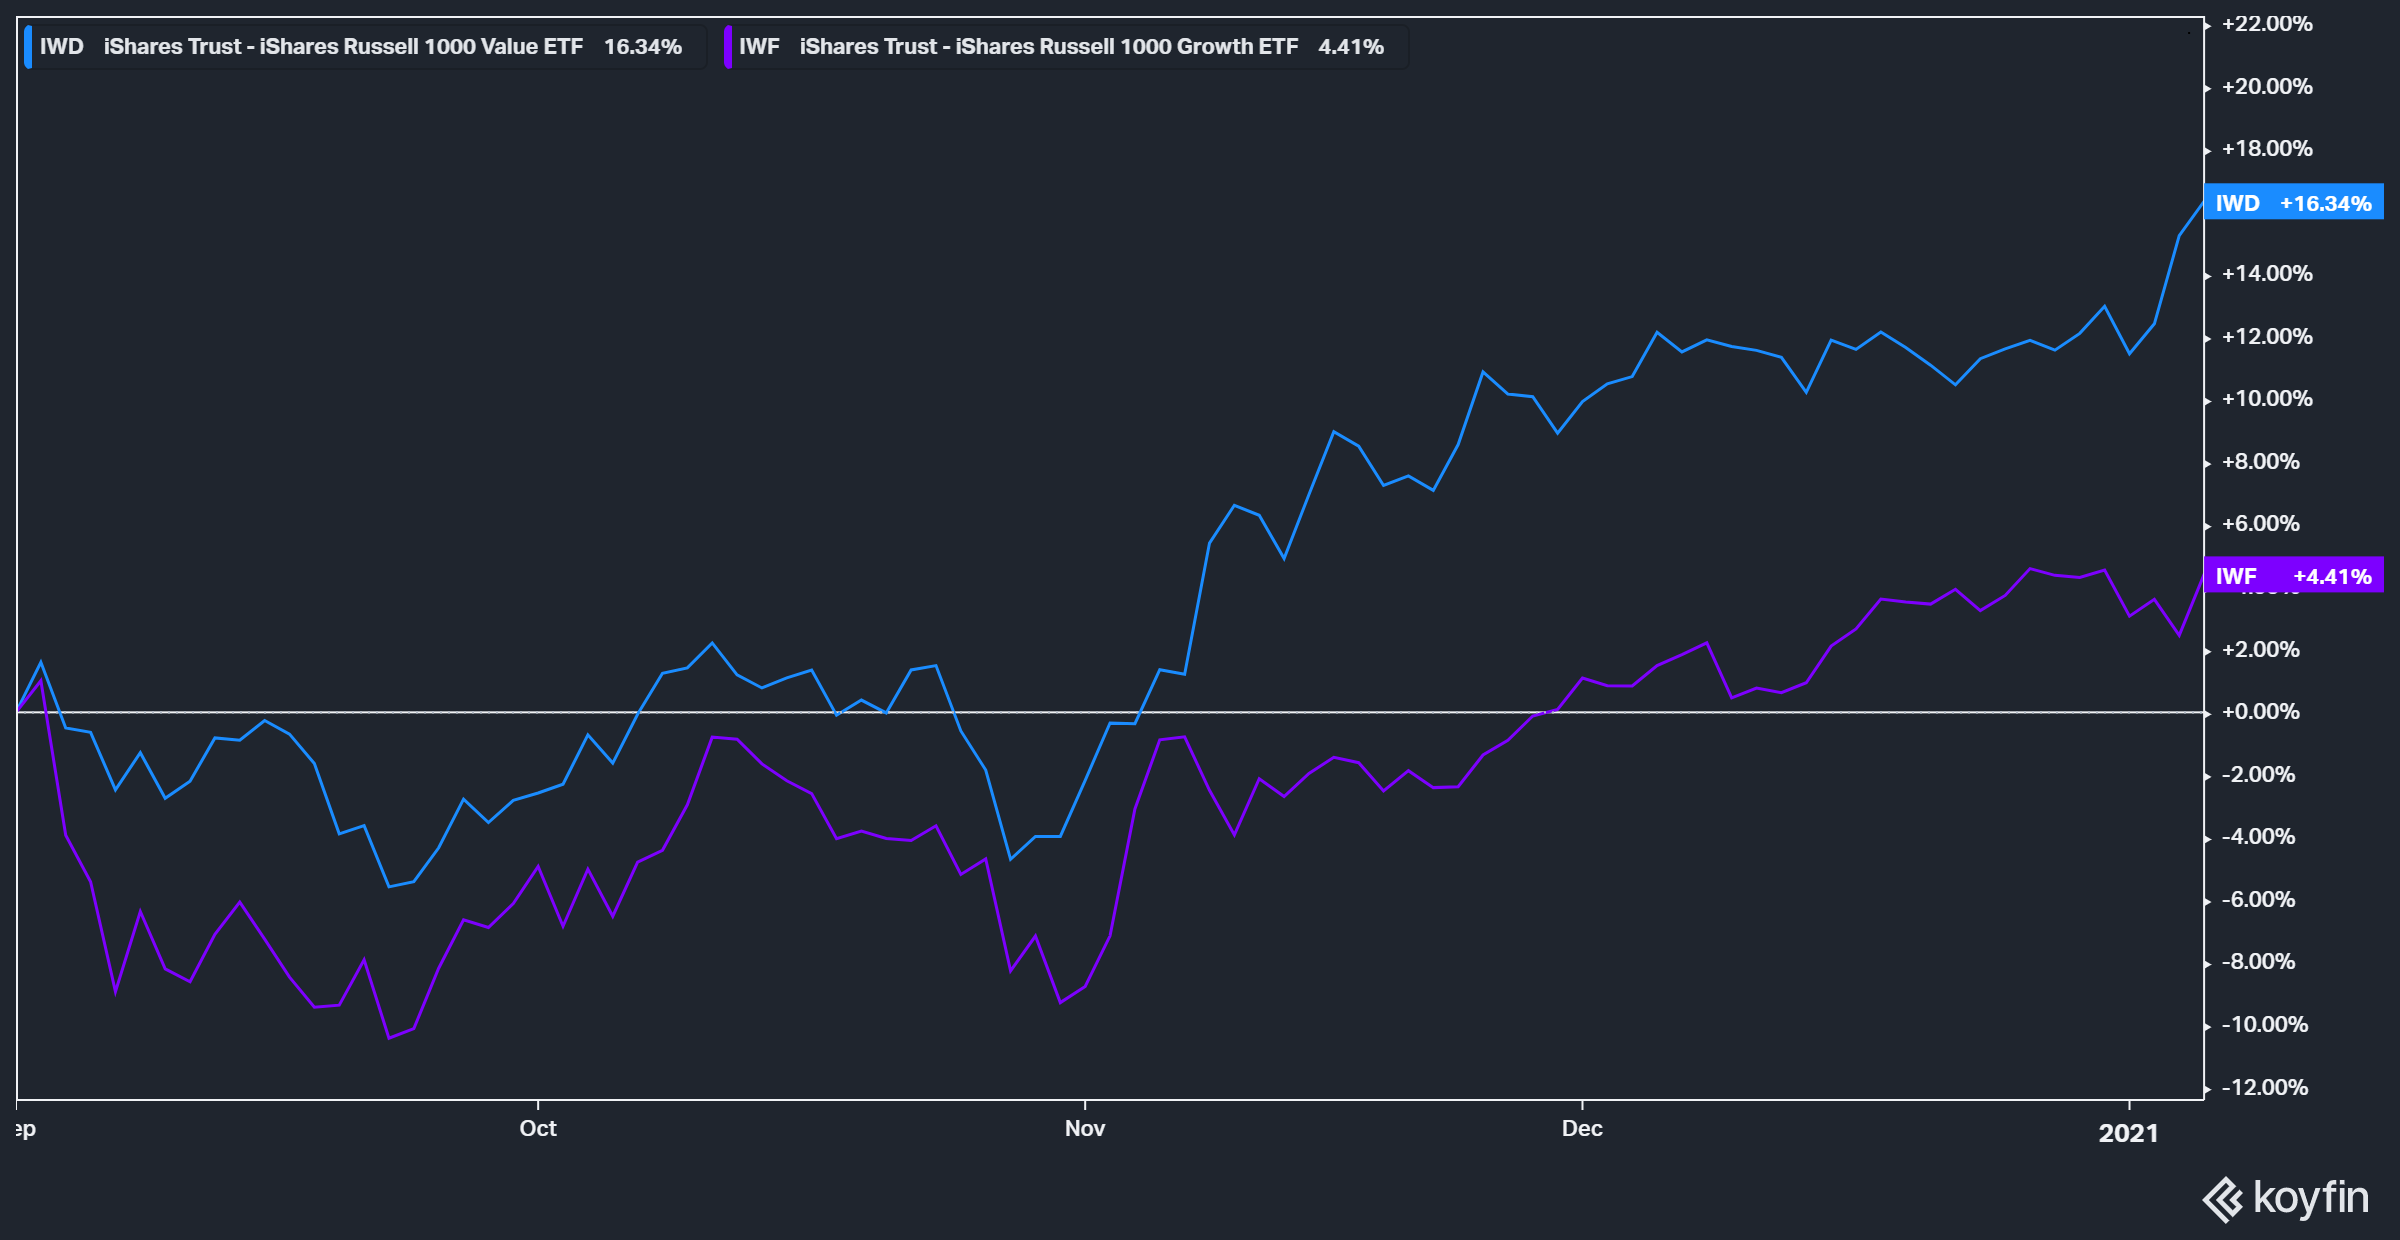Click the +2.00% y-axis label
2400x1240 pixels.
pyautogui.click(x=2260, y=650)
